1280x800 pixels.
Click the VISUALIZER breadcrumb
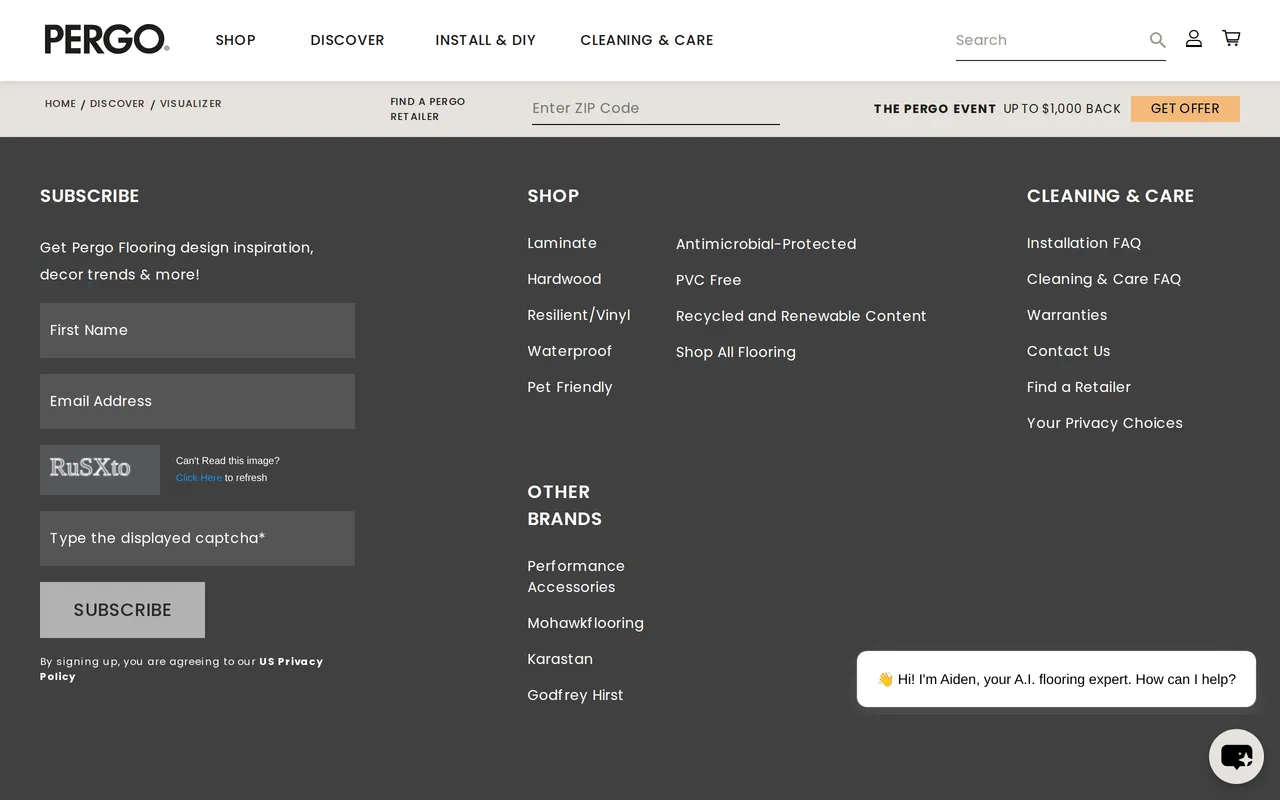(x=191, y=104)
